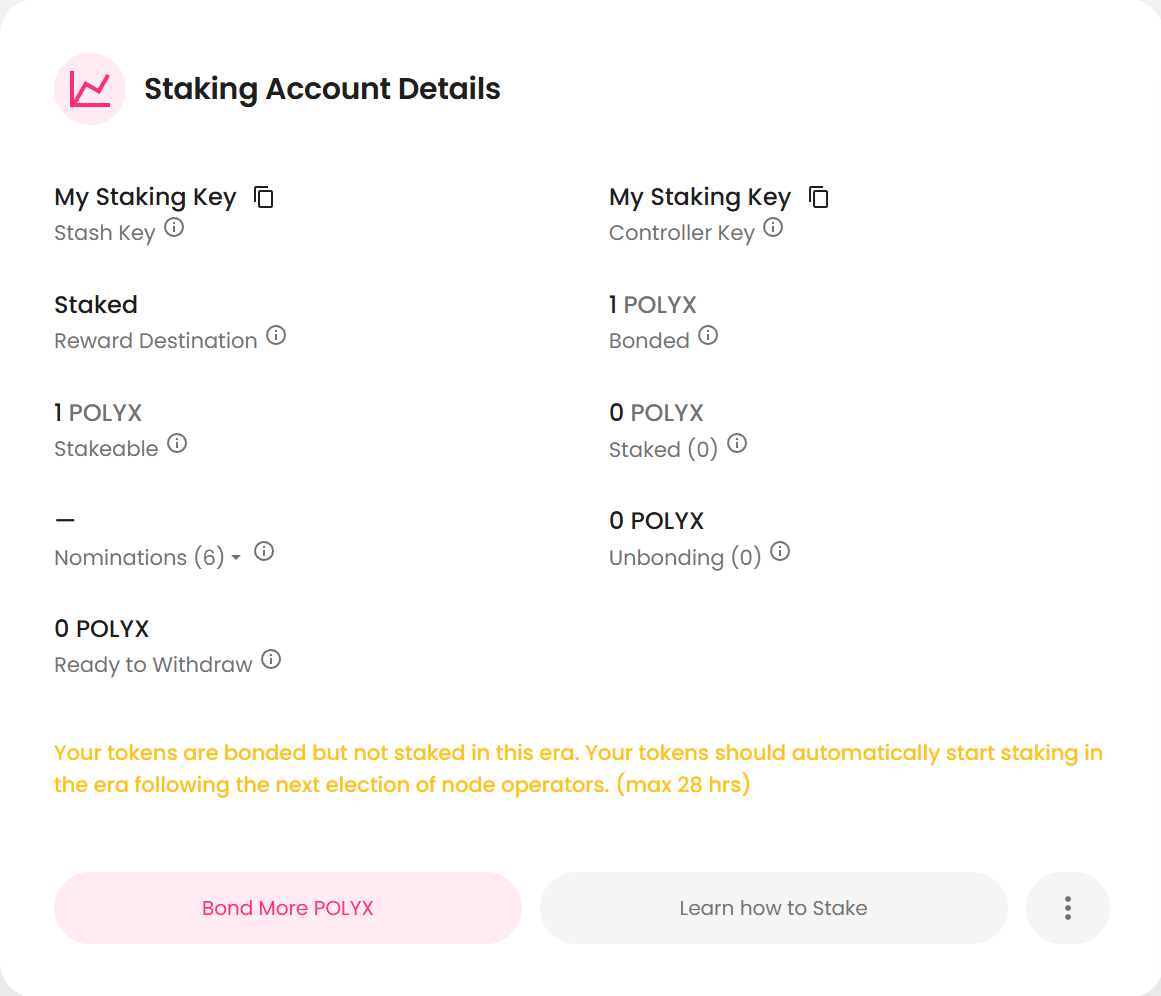Screen dimensions: 1161x996
Task: Open the Nominations info tooltip
Action: pos(264,552)
